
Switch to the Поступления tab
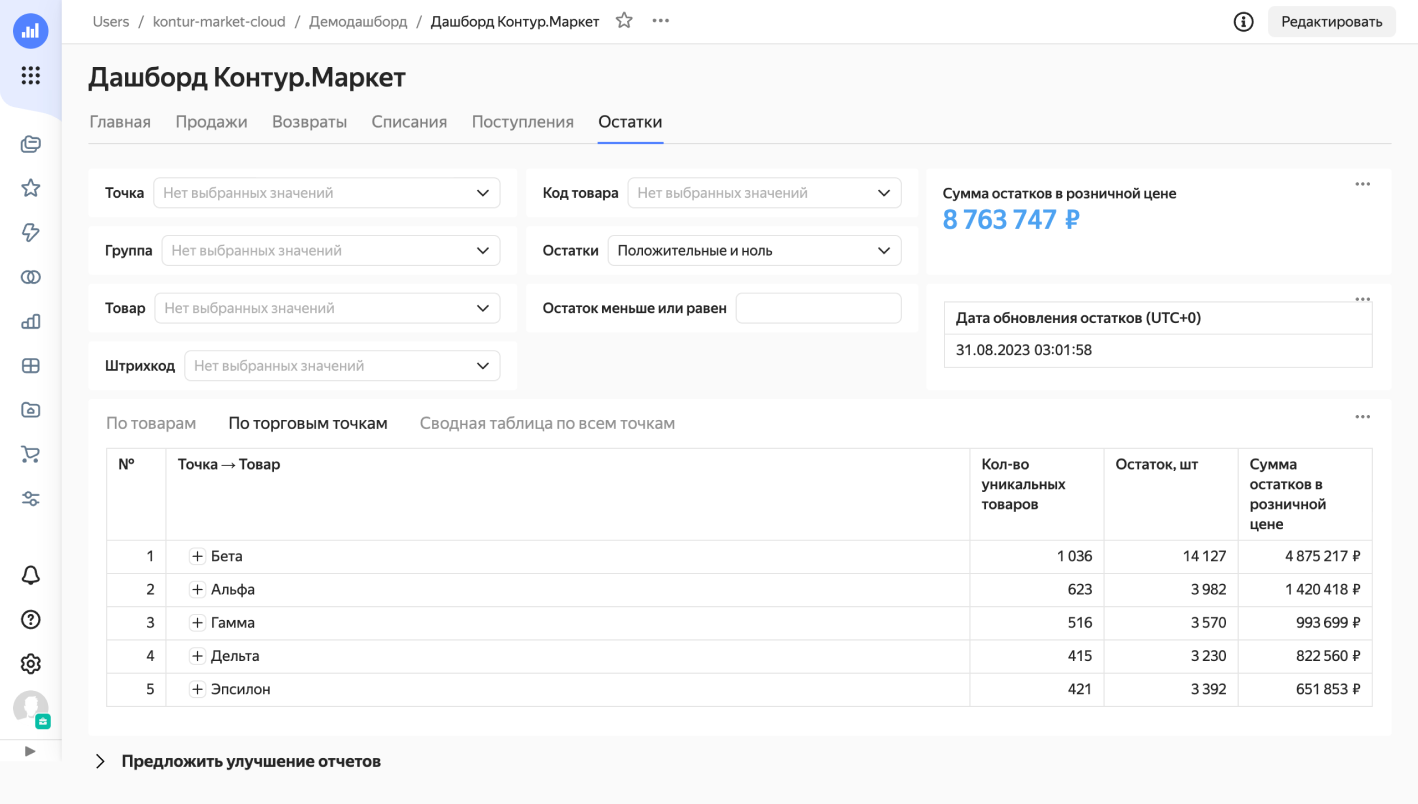pos(523,122)
